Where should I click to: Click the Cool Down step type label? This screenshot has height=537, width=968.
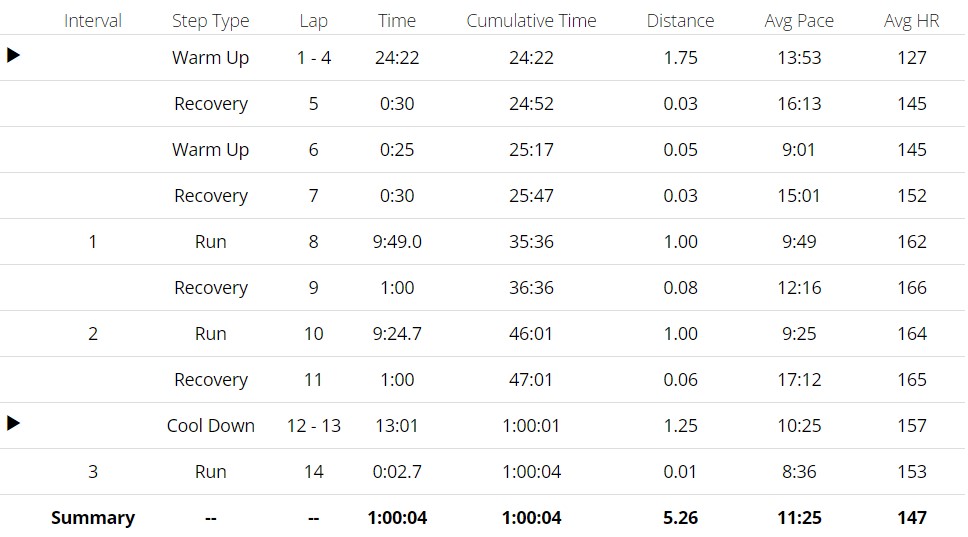pos(210,426)
